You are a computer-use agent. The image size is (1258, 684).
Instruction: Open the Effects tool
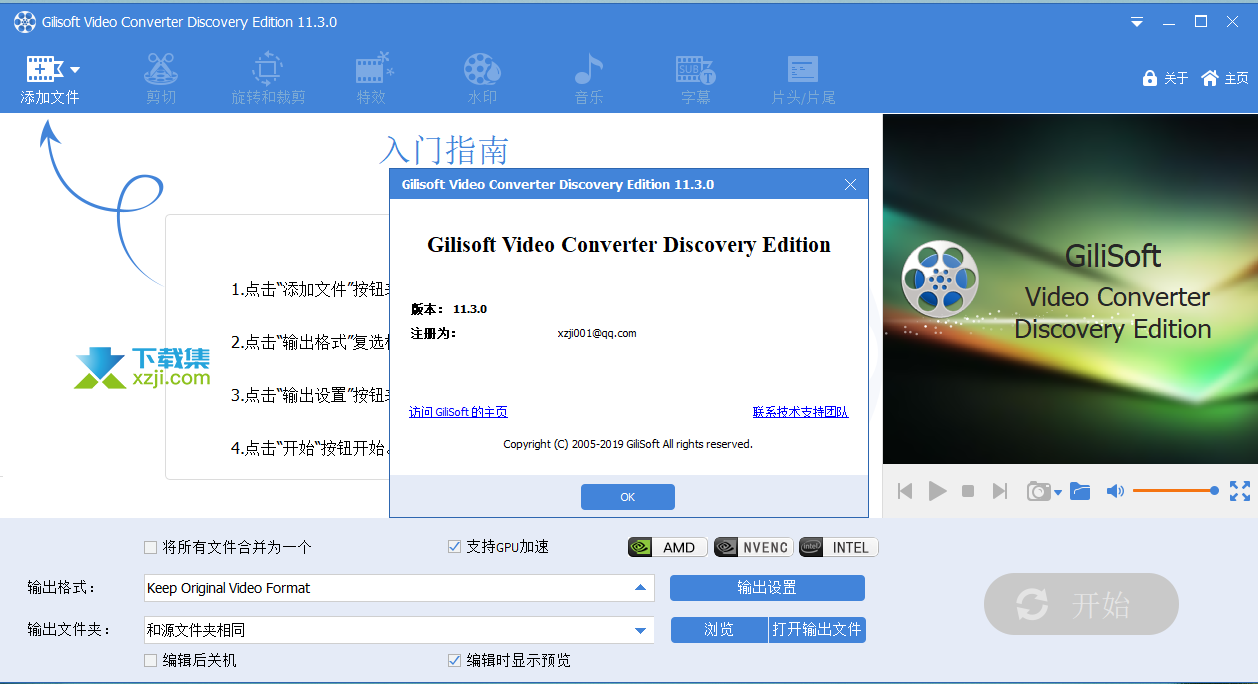pos(373,79)
